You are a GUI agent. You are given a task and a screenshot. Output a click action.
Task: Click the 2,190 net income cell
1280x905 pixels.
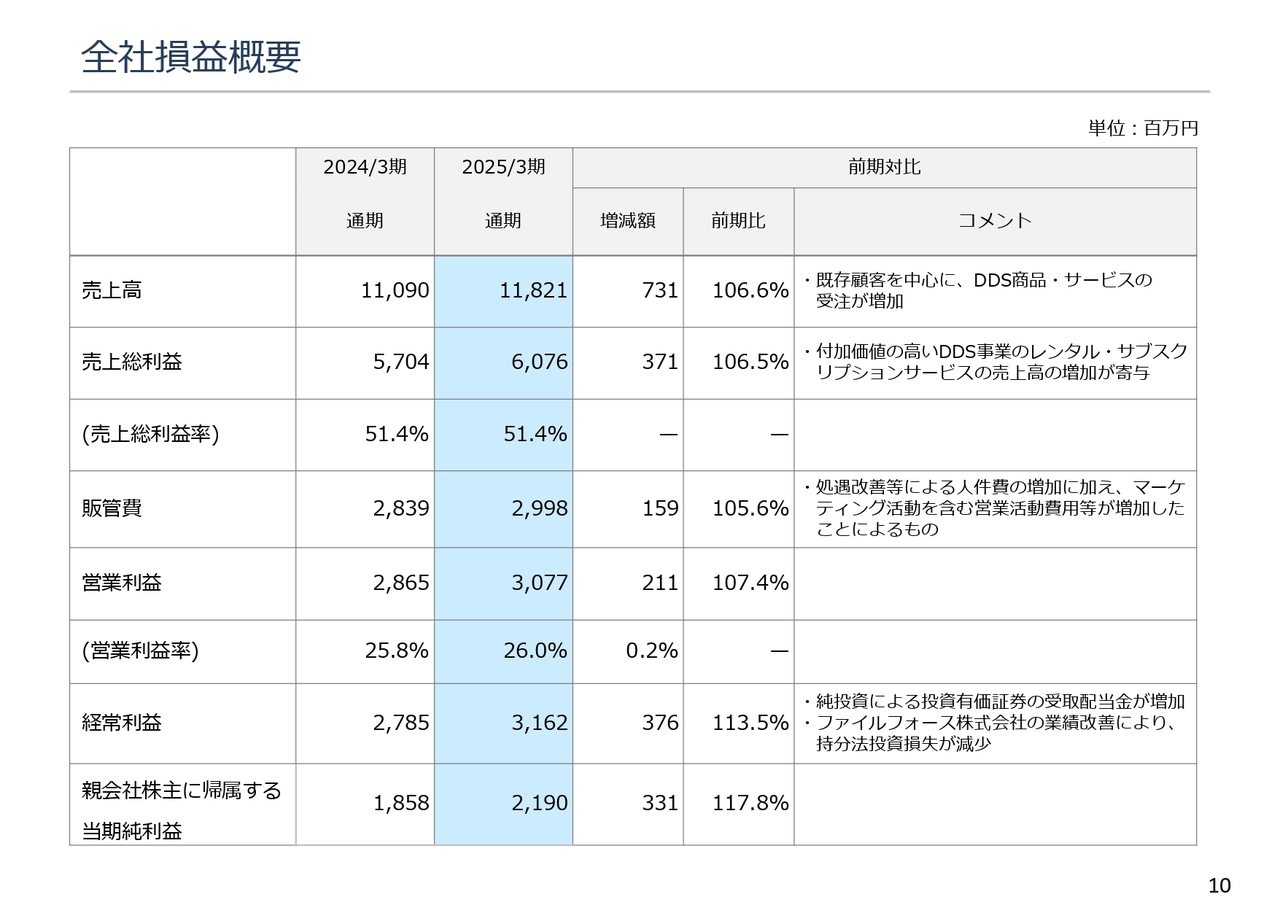[539, 803]
